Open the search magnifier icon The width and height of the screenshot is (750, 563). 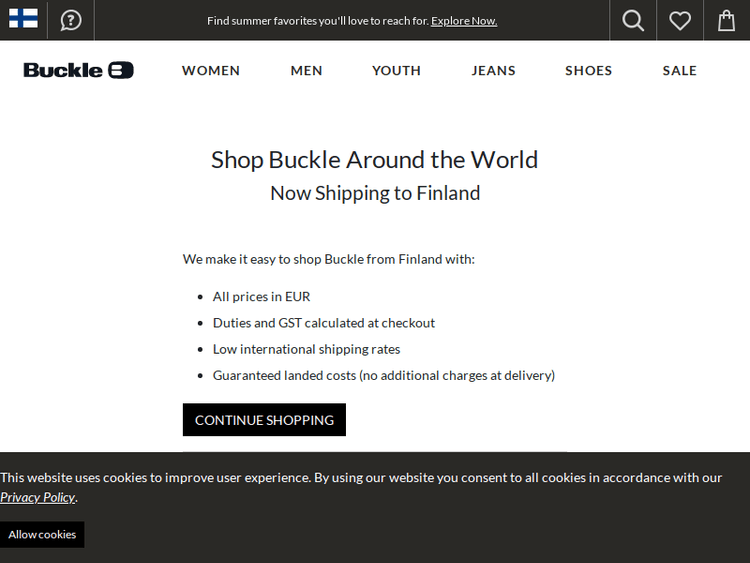[x=633, y=20]
